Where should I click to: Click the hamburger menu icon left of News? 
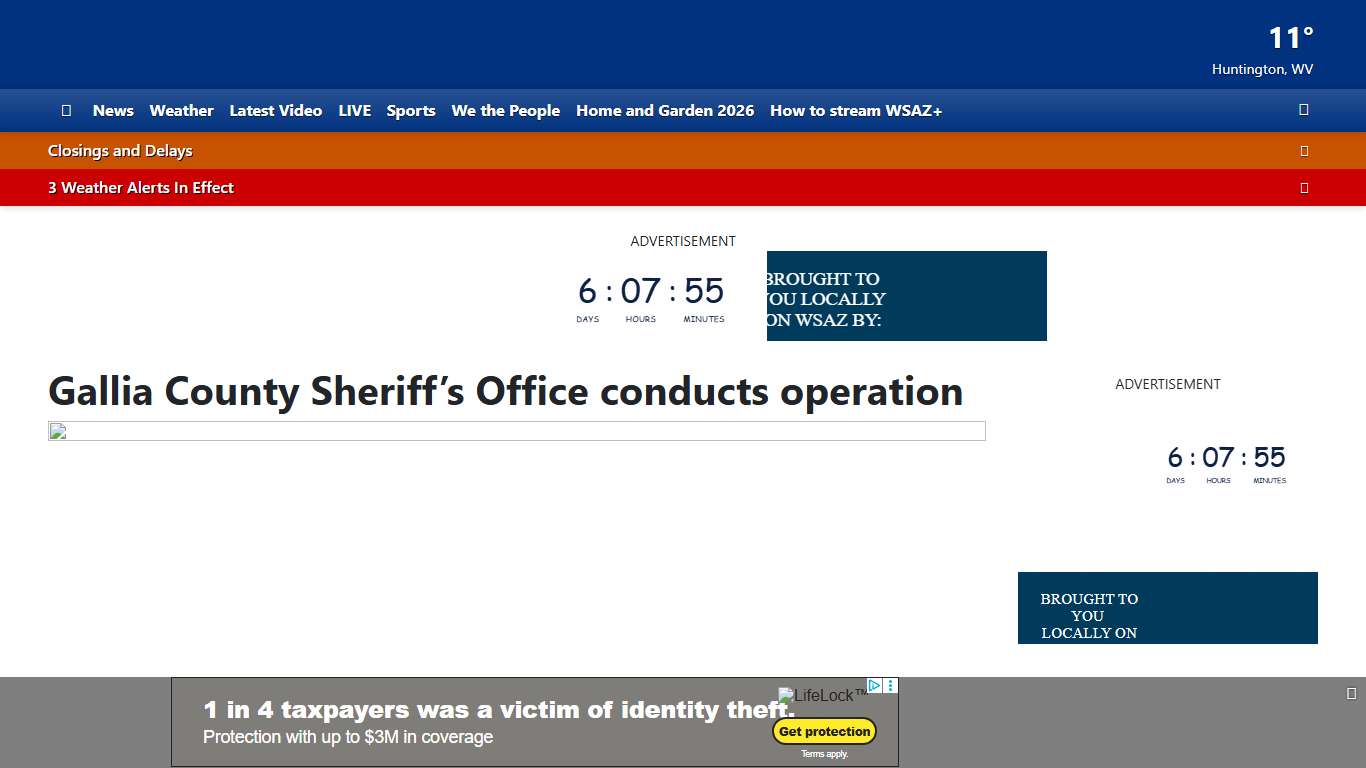pyautogui.click(x=66, y=110)
